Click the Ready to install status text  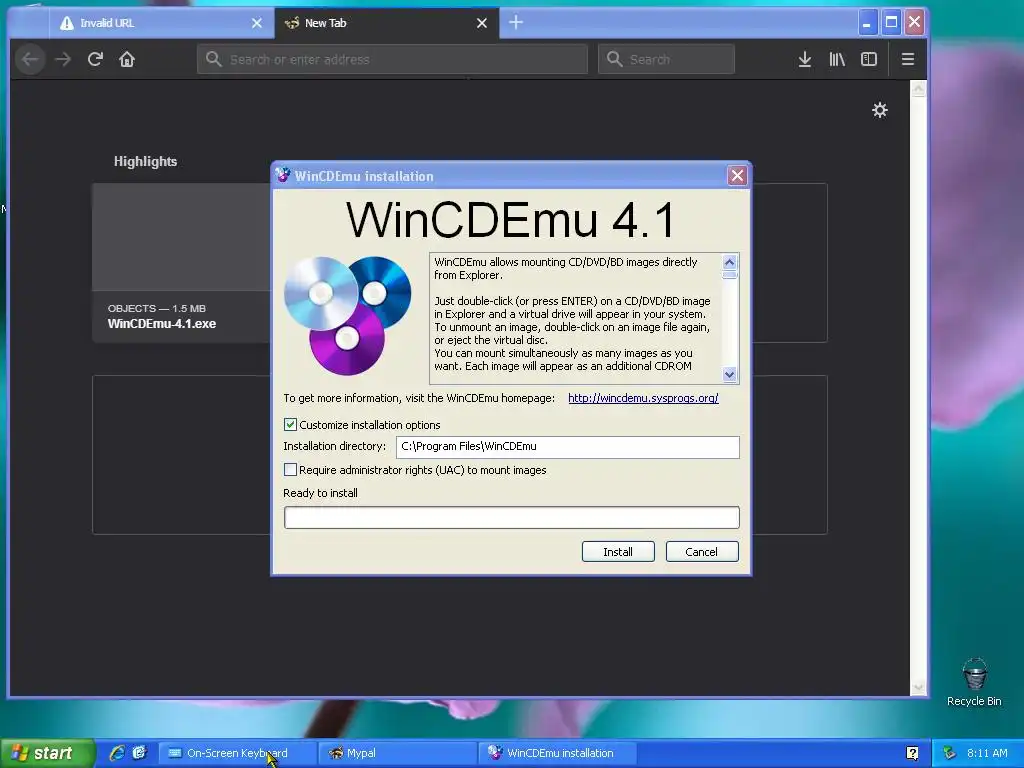click(320, 493)
